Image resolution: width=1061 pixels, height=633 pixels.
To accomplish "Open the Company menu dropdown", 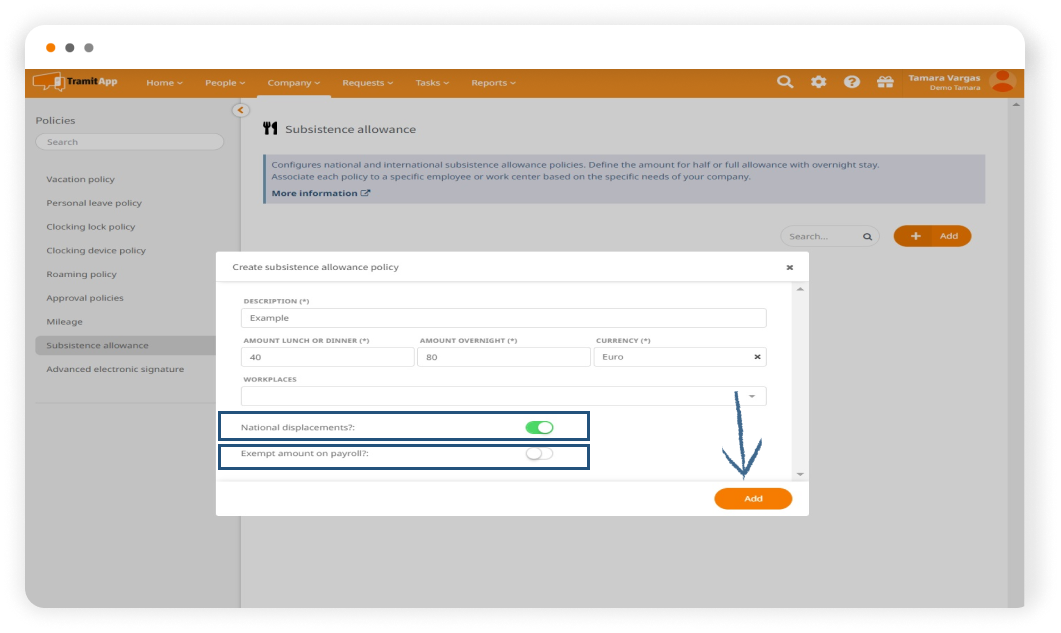I will [293, 83].
